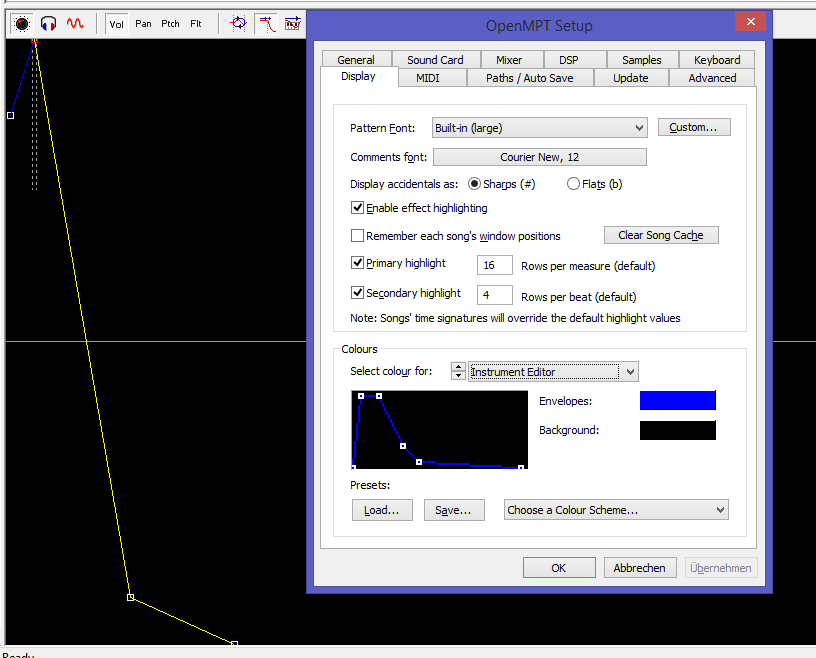
Task: Open the Keyboard tab
Action: tap(717, 60)
